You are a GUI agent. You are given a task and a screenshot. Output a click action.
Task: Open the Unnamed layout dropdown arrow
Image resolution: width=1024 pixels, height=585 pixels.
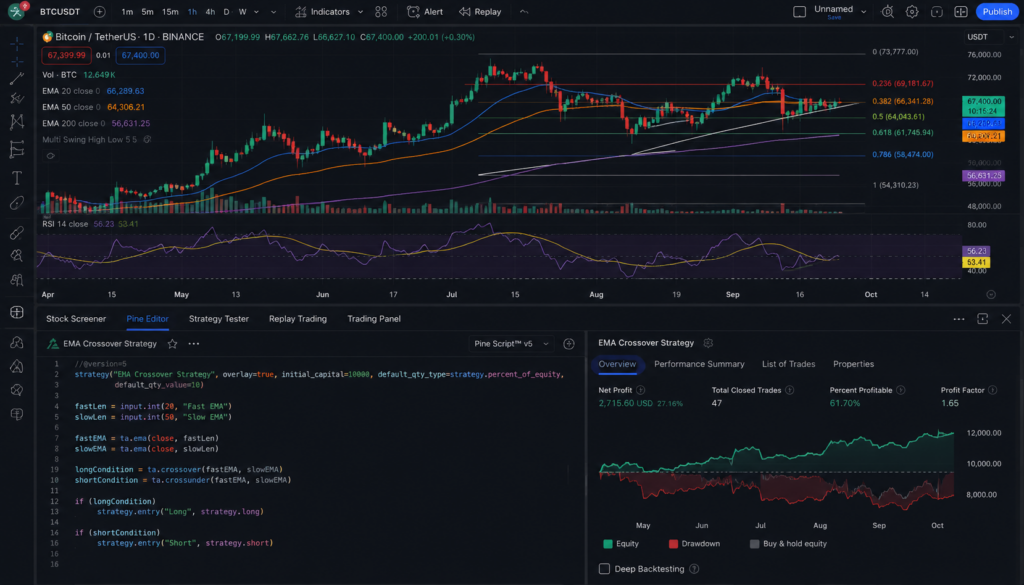[x=863, y=12]
